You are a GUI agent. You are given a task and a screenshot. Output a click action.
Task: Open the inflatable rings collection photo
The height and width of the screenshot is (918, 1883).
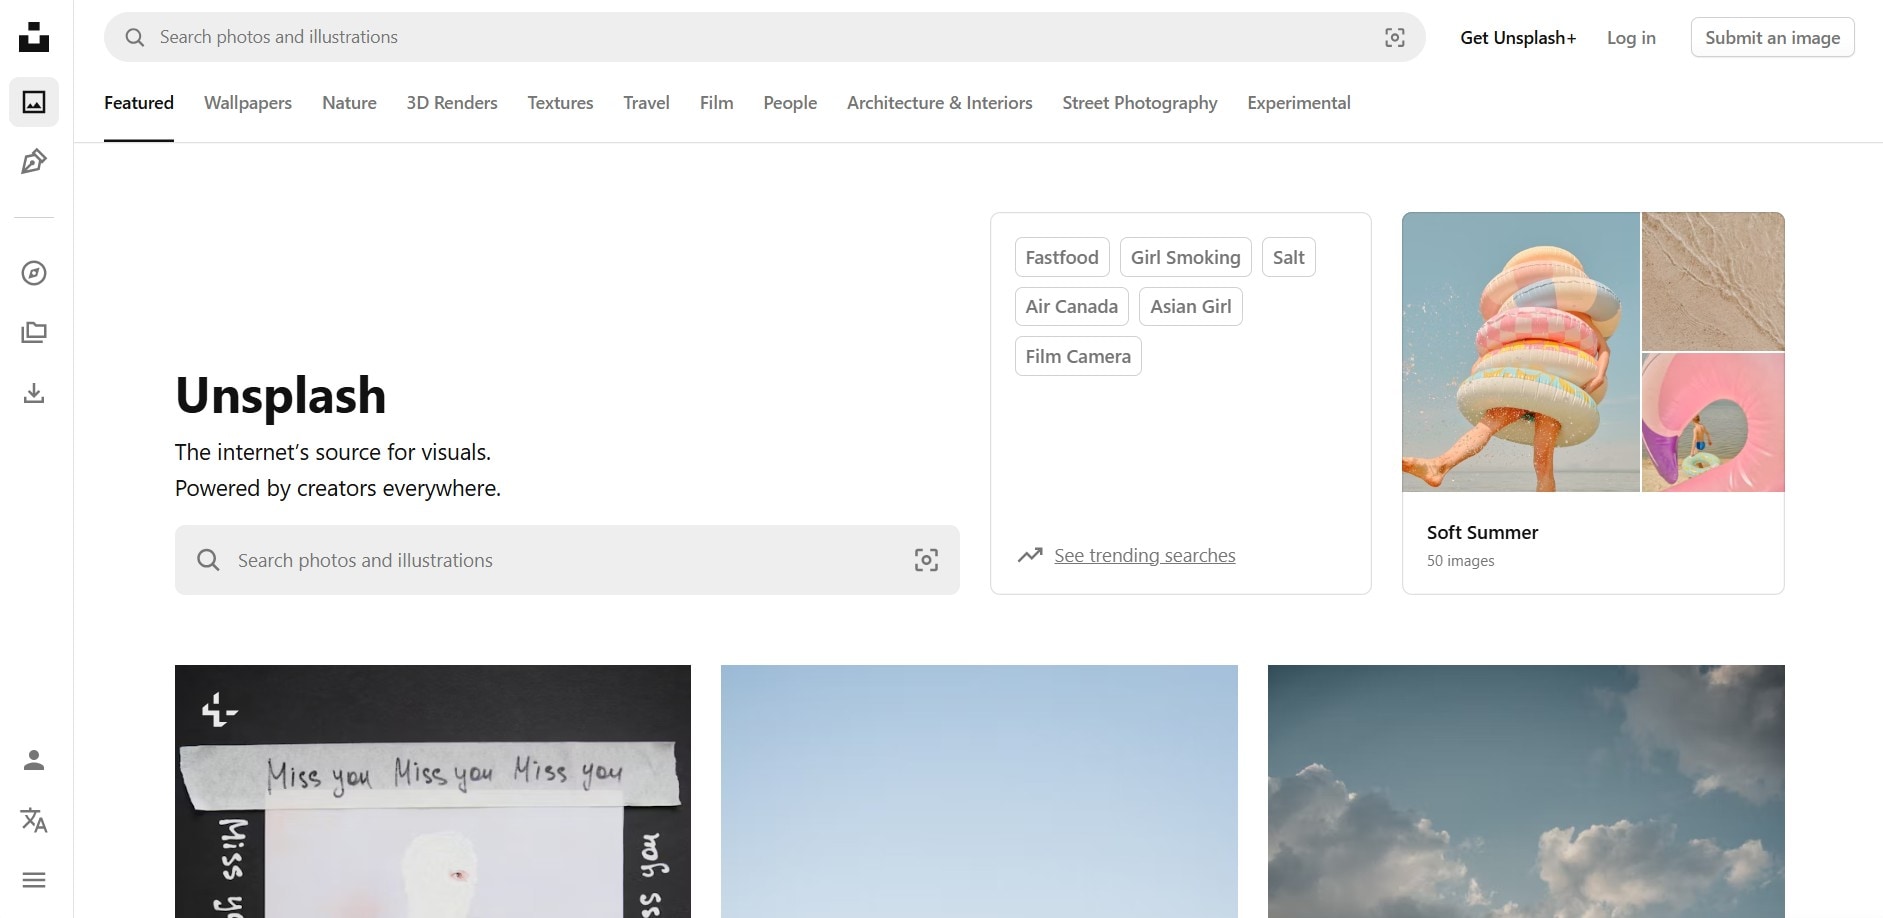(1520, 352)
